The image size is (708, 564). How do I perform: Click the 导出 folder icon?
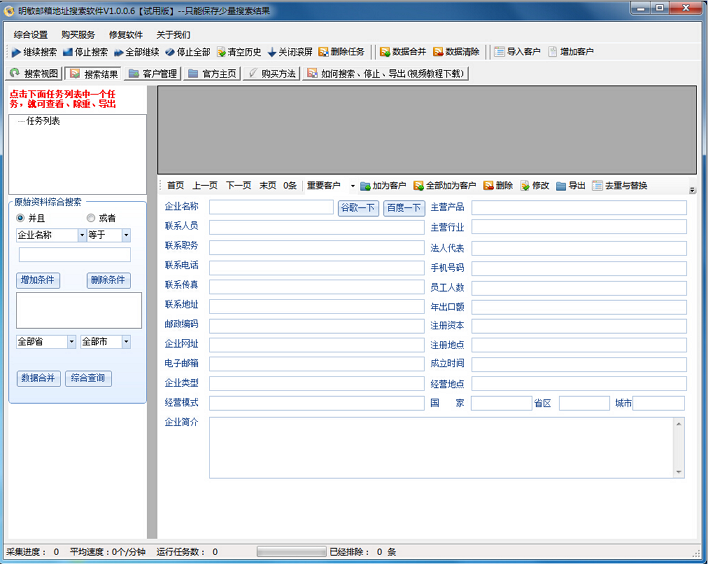coord(561,186)
